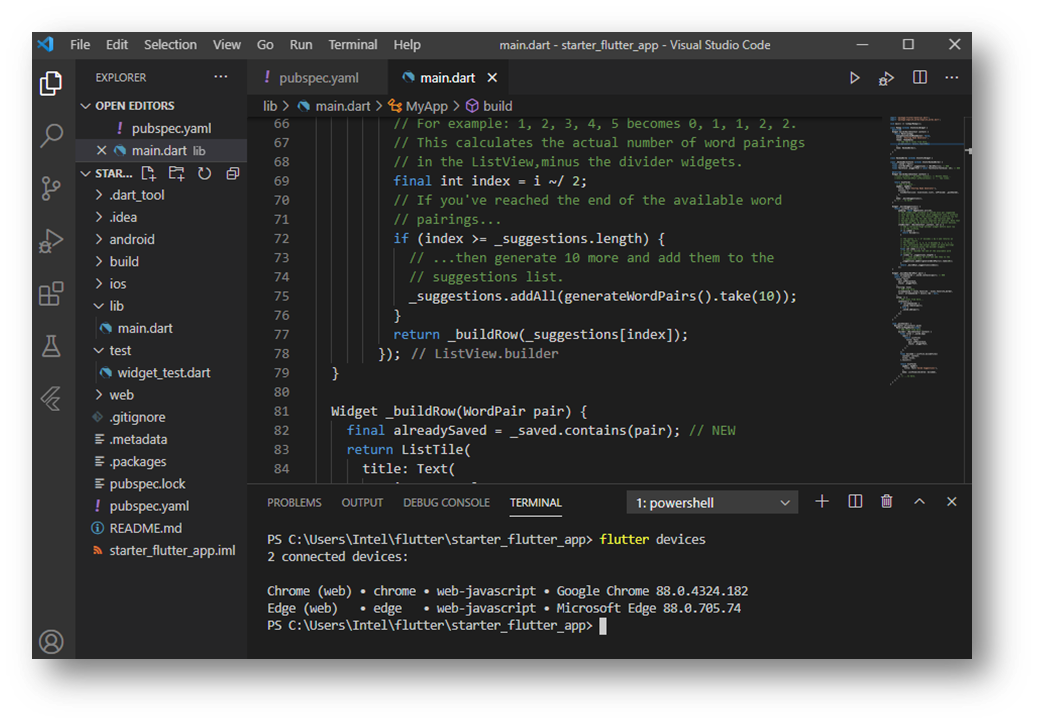Split the editor to the right
The image size is (1037, 724).
click(x=919, y=77)
